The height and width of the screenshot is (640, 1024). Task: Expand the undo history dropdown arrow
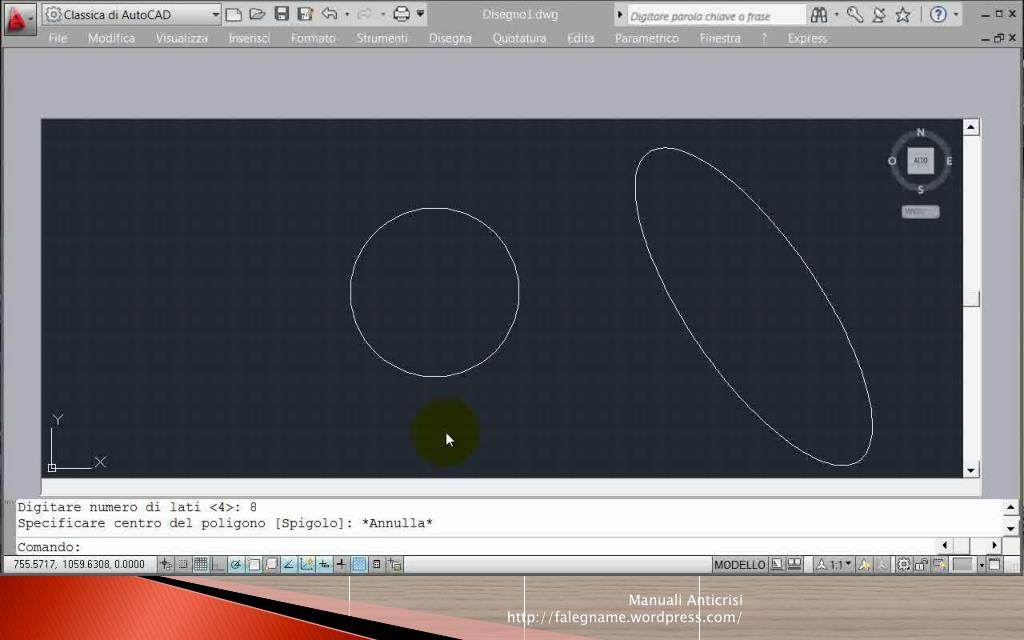coord(347,14)
